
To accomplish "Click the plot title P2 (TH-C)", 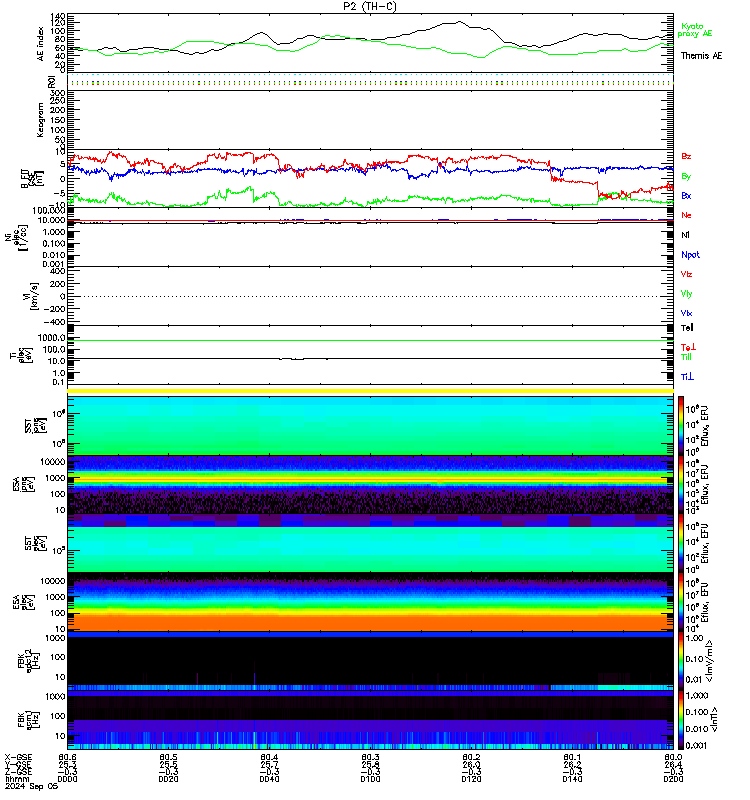I will [370, 6].
